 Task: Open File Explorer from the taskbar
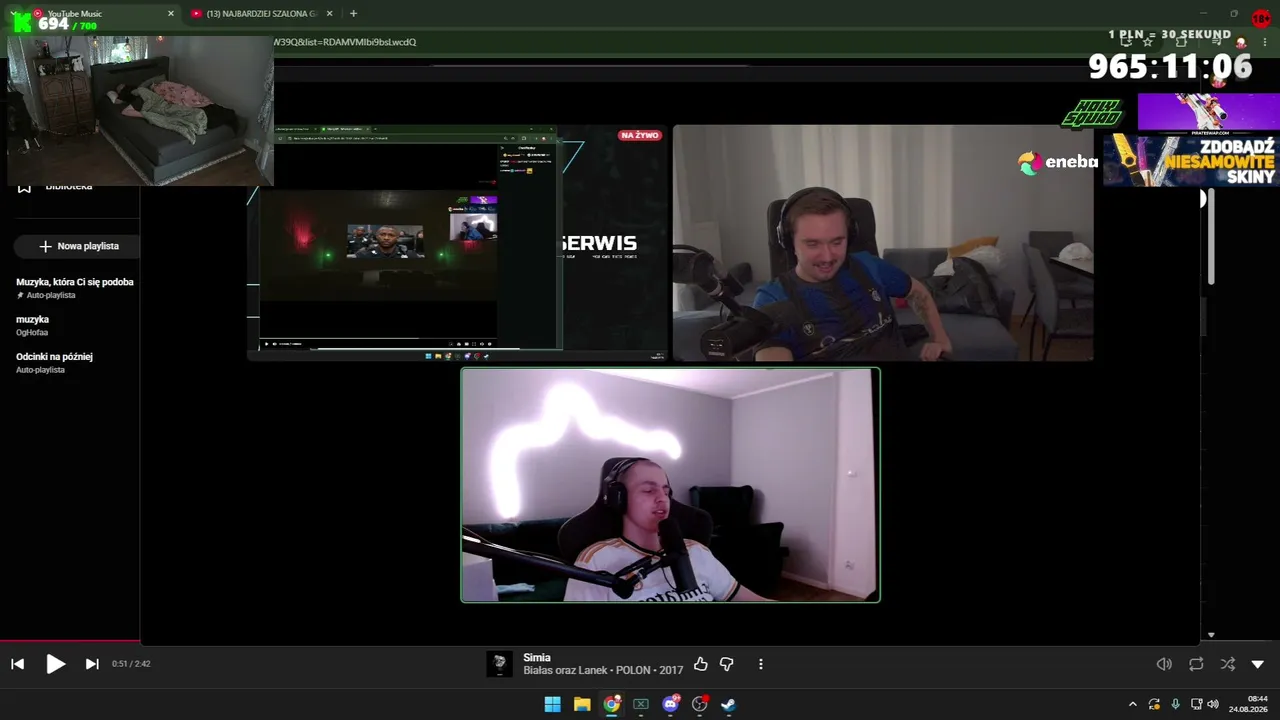[x=582, y=704]
